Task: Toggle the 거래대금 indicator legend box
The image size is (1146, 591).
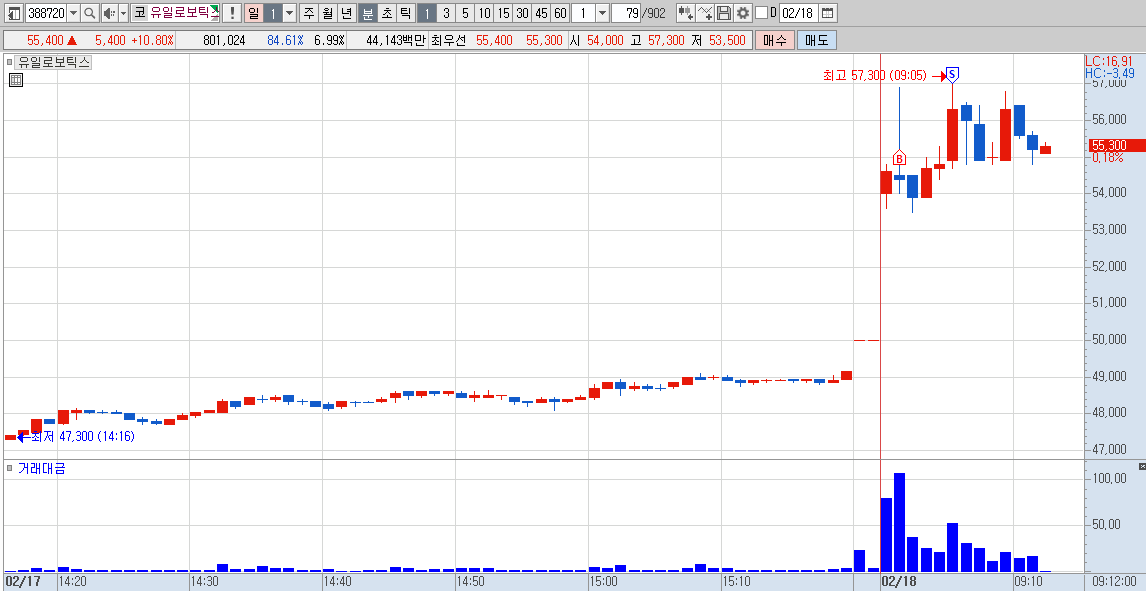Action: pos(10,468)
